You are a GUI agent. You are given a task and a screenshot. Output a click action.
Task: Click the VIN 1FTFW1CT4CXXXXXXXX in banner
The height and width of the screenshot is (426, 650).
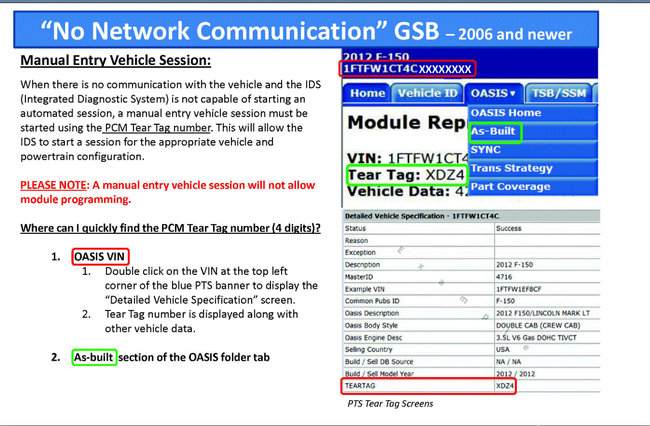coord(407,69)
